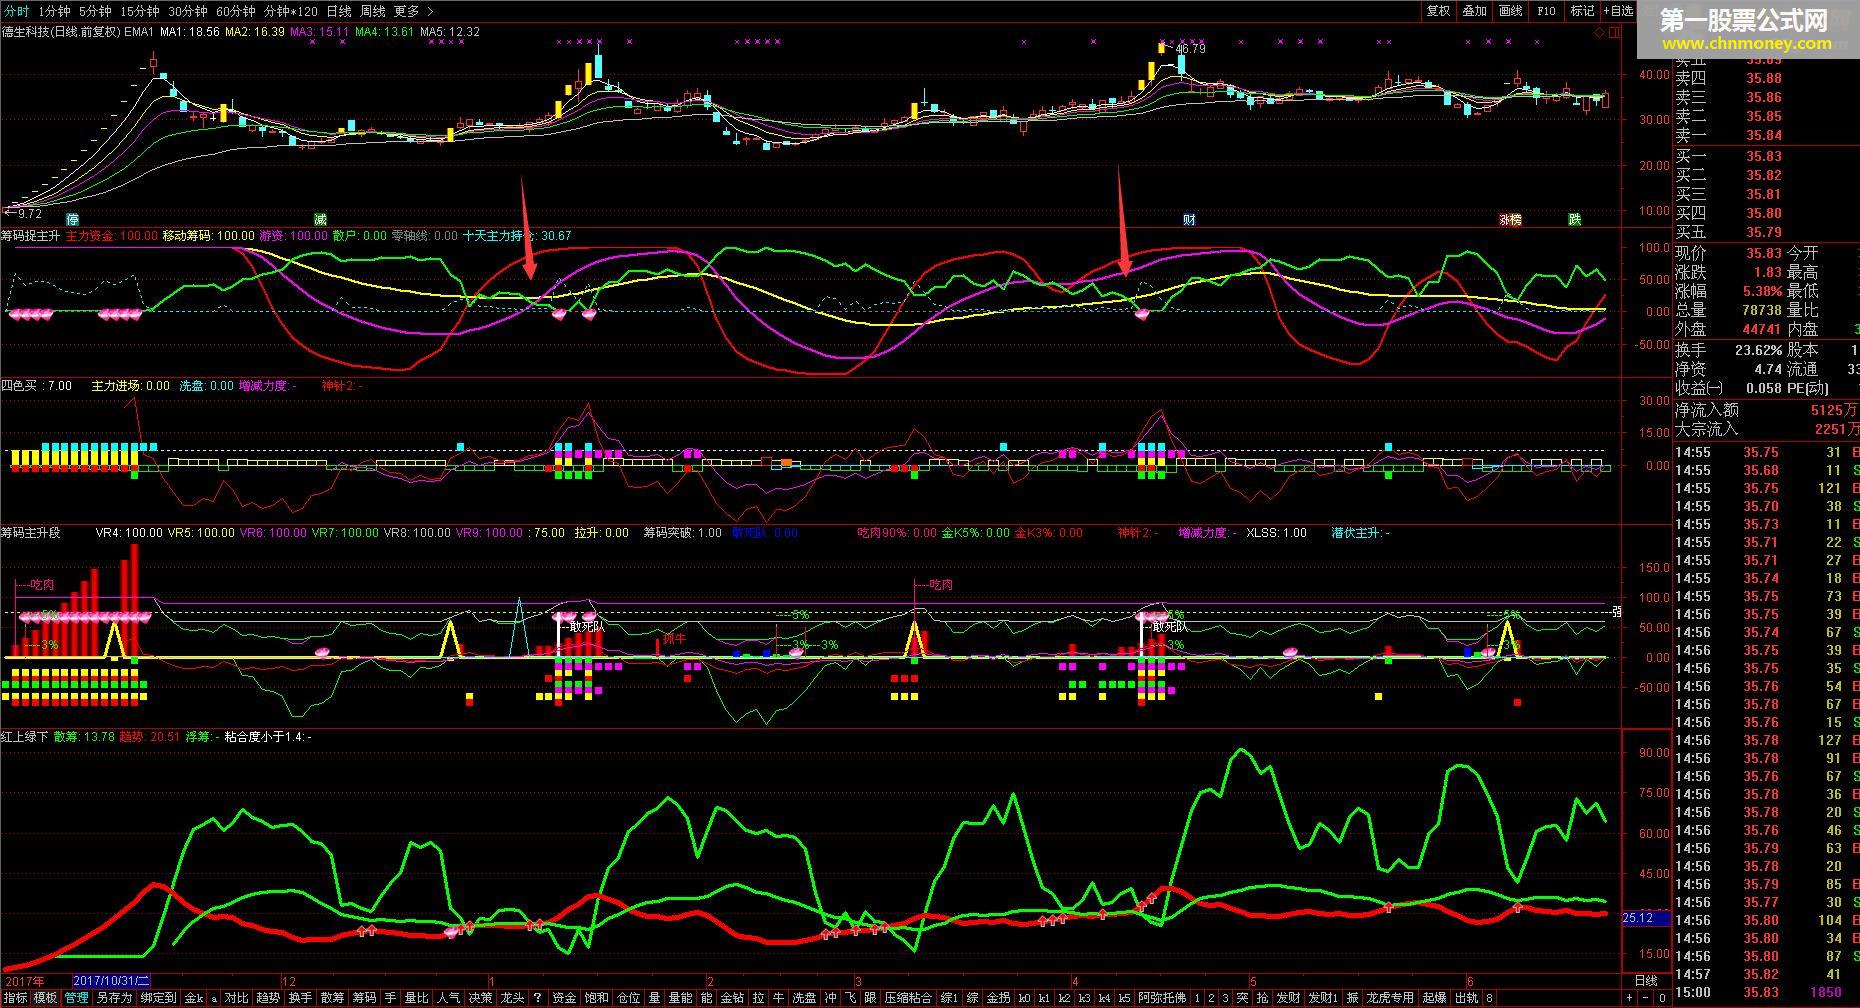Select the 龙头 indicator tab
This screenshot has width=1860, height=1008.
(x=512, y=998)
